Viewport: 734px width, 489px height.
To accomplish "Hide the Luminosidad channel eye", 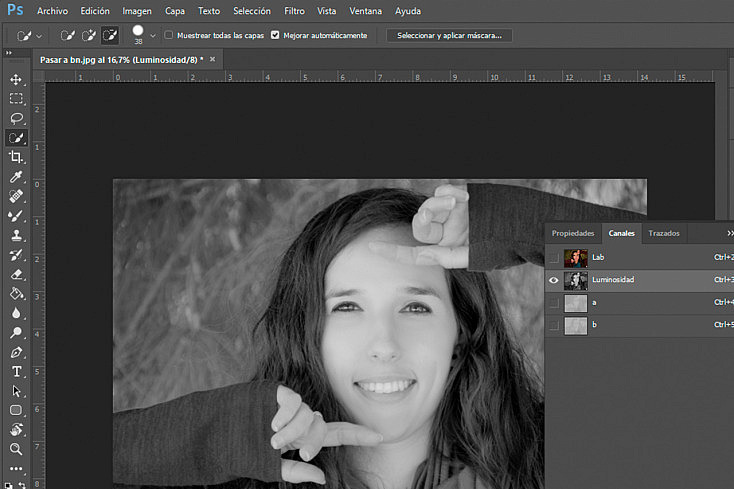I will pyautogui.click(x=554, y=280).
